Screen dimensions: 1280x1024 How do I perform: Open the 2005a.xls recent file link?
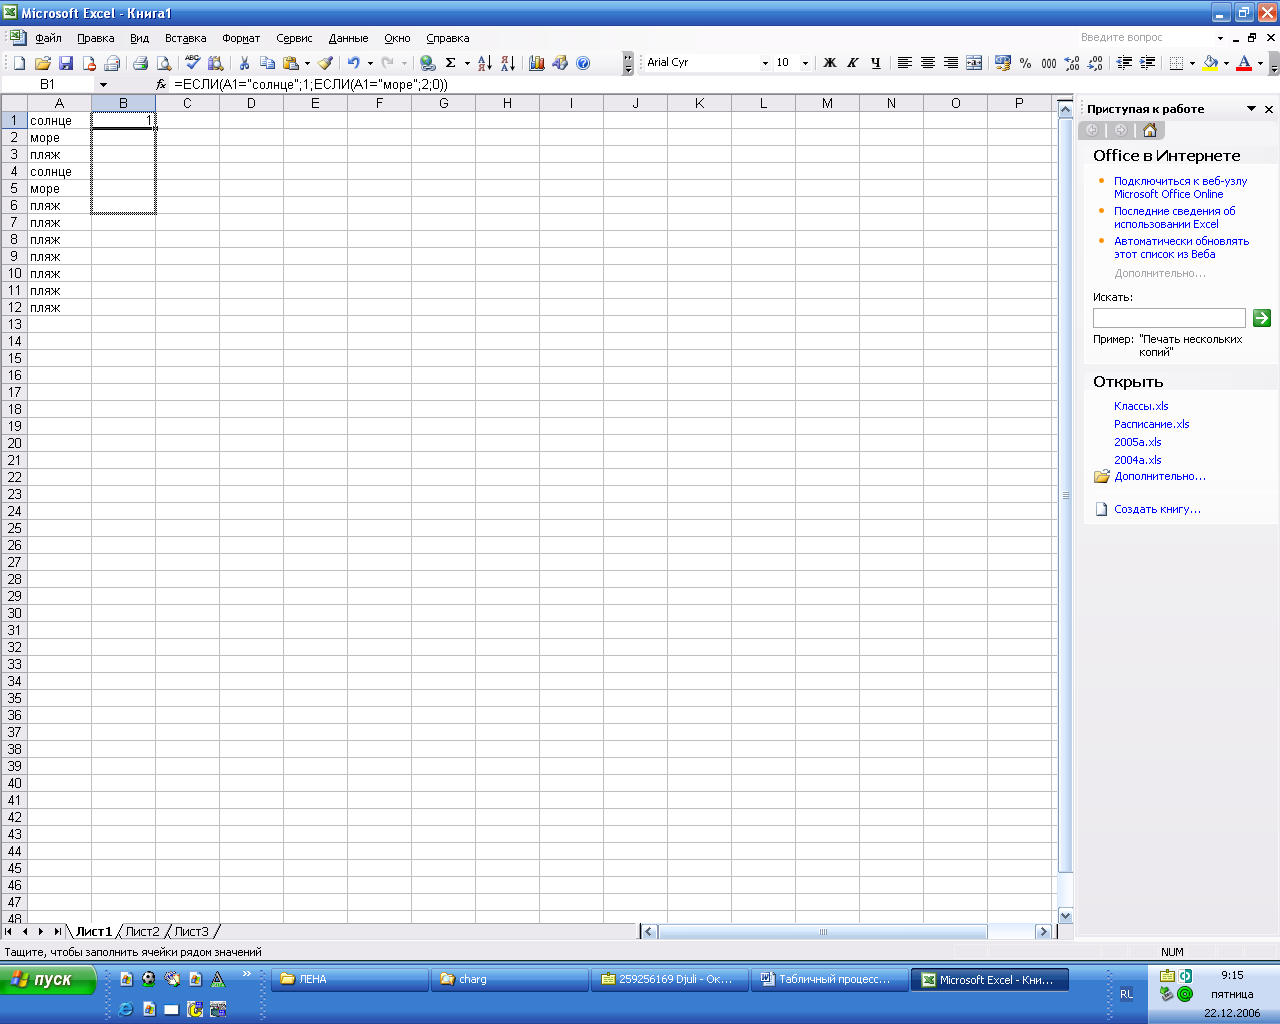point(1138,442)
